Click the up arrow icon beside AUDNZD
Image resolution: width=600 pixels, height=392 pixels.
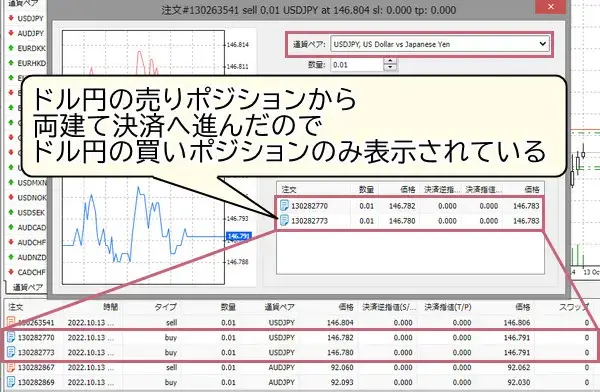[11, 257]
